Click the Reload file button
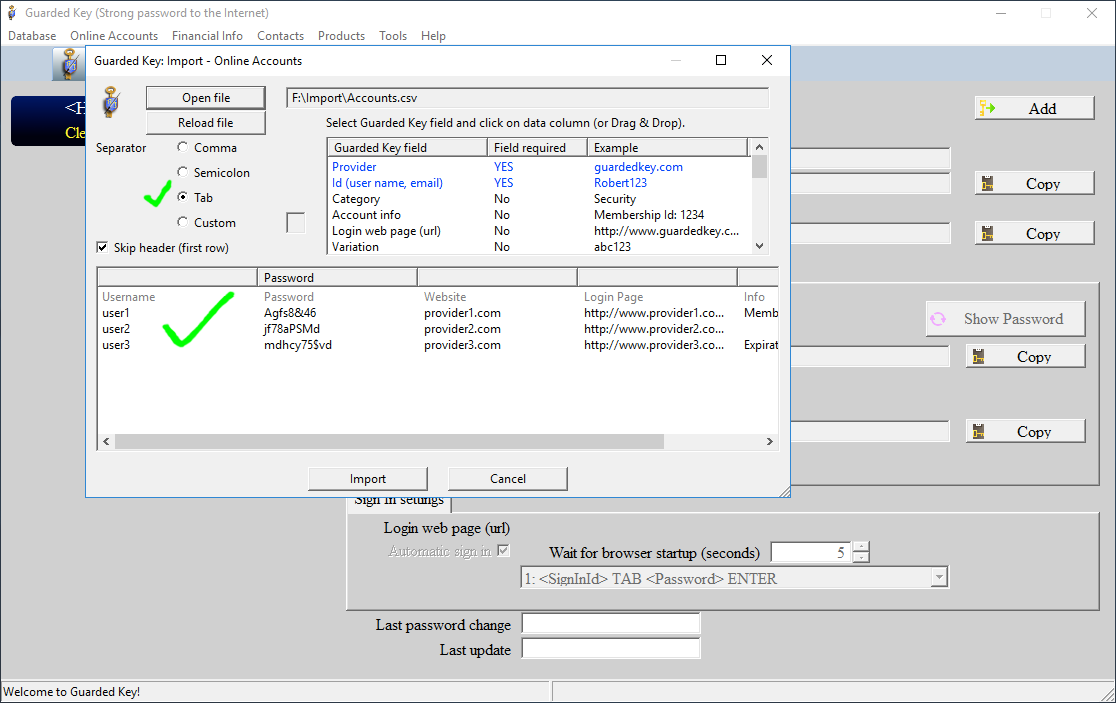This screenshot has height=703, width=1116. pos(206,122)
